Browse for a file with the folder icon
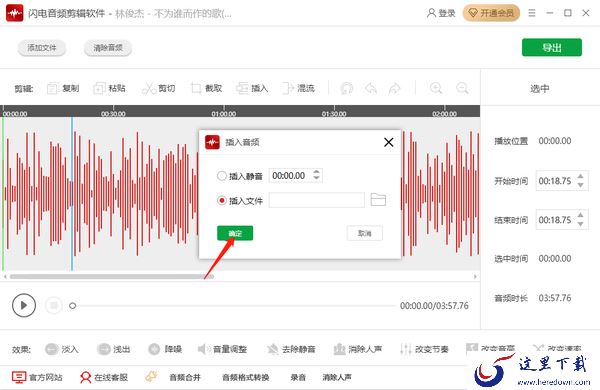Viewport: 600px width, 390px height. tap(378, 200)
